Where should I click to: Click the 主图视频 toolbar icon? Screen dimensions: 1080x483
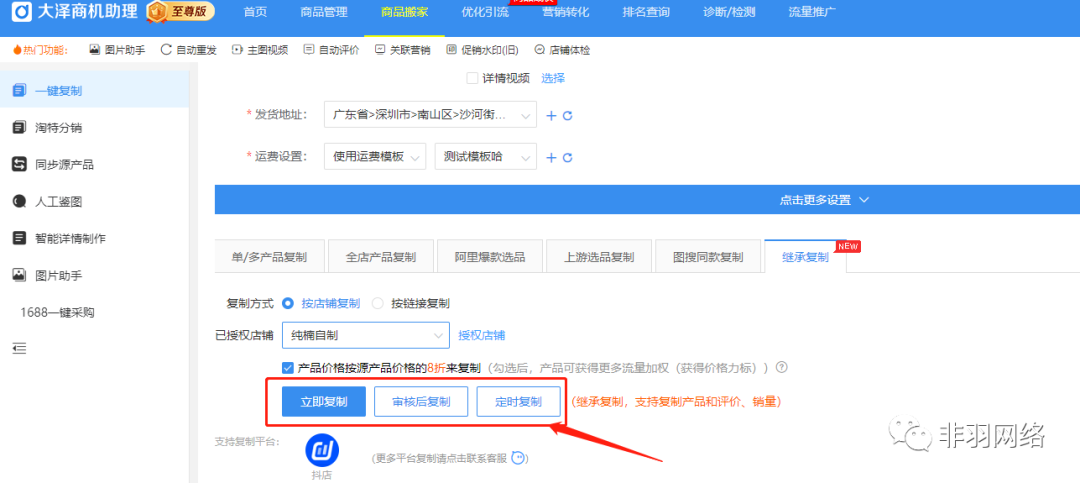point(237,50)
